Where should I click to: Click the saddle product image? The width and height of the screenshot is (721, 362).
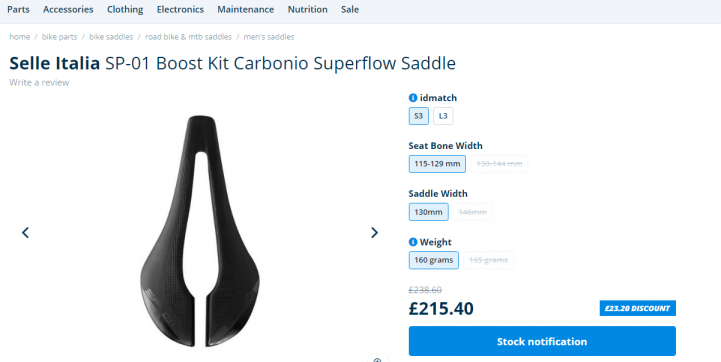200,231
